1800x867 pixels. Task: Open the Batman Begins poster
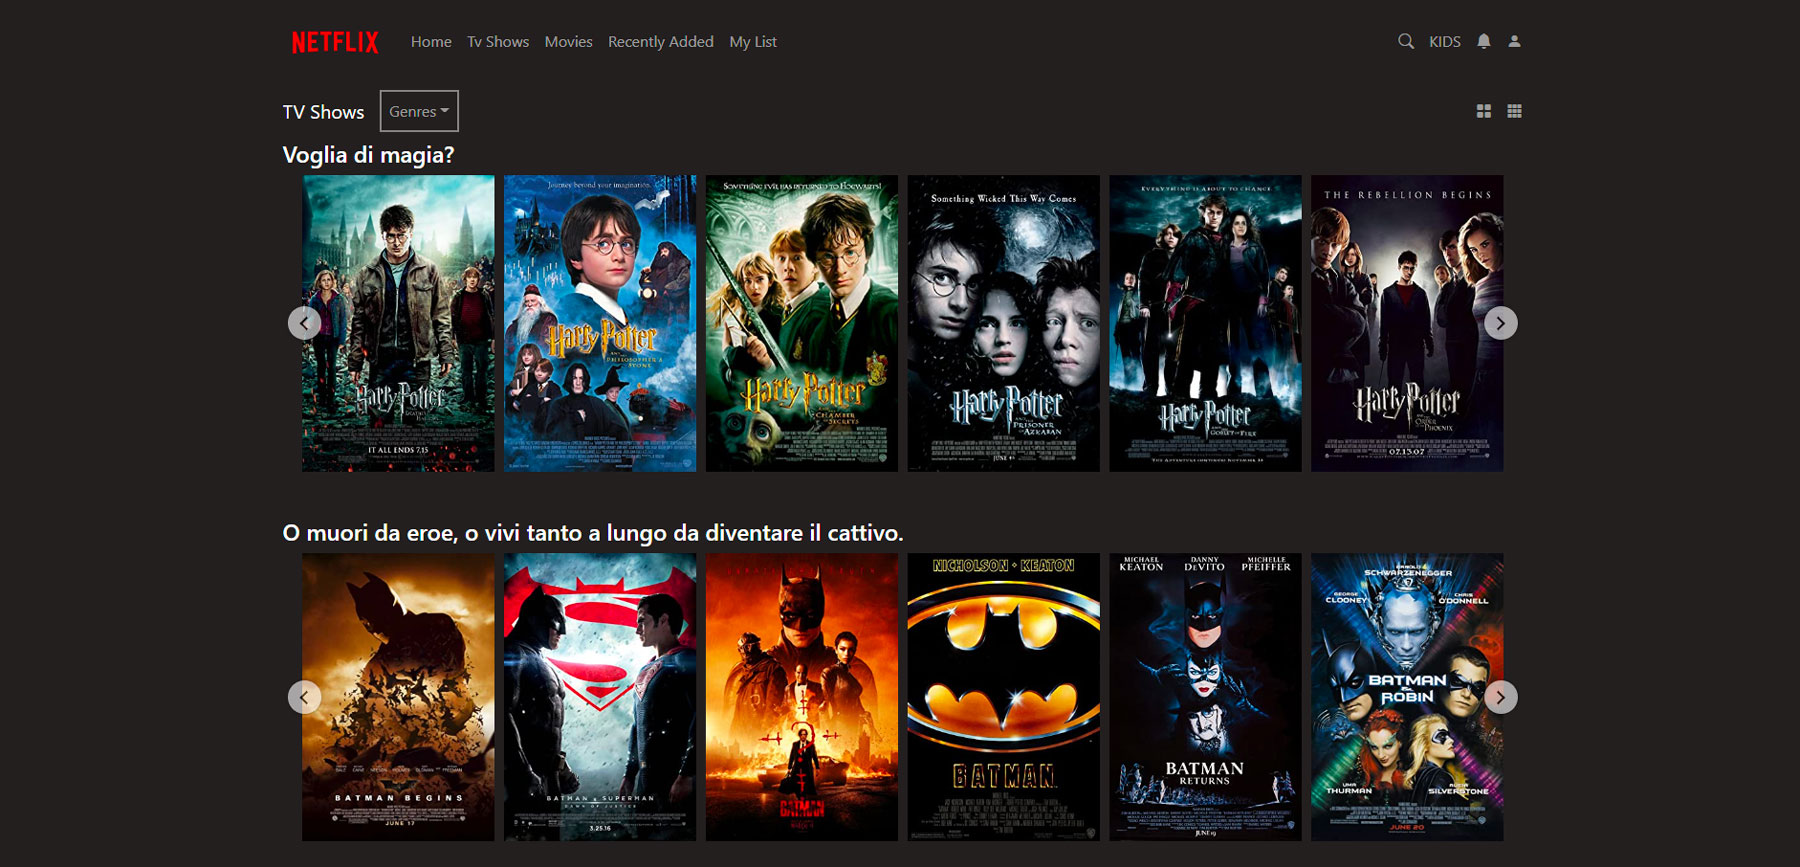pos(398,697)
